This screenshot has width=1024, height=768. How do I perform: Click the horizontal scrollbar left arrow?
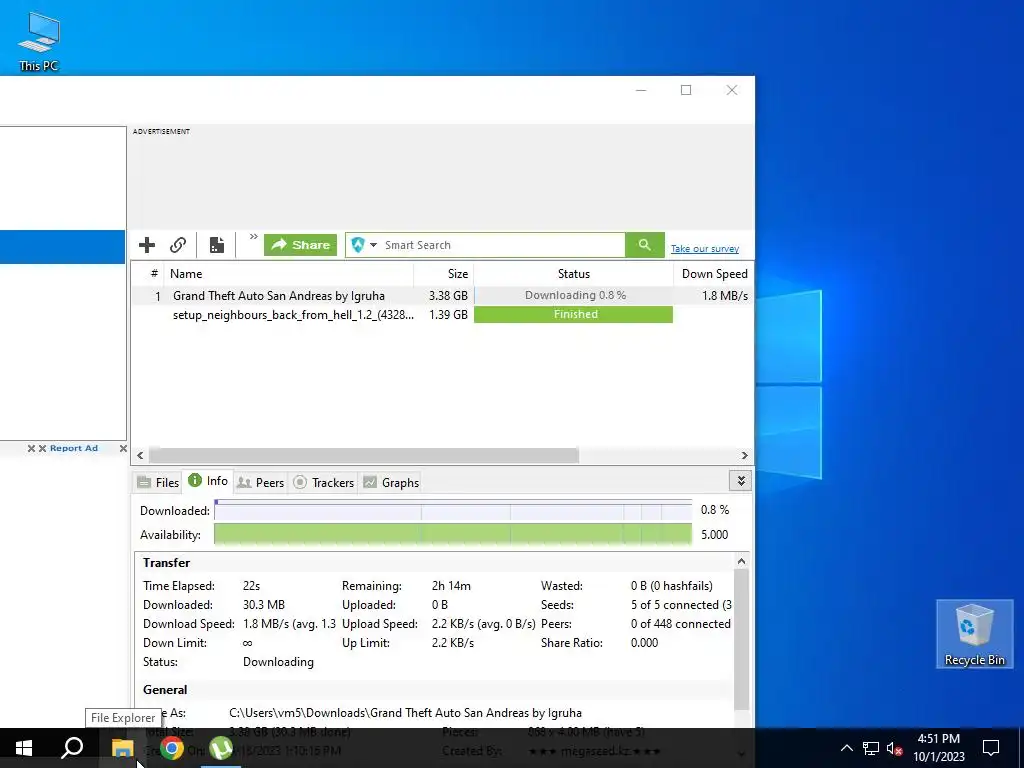pyautogui.click(x=140, y=455)
